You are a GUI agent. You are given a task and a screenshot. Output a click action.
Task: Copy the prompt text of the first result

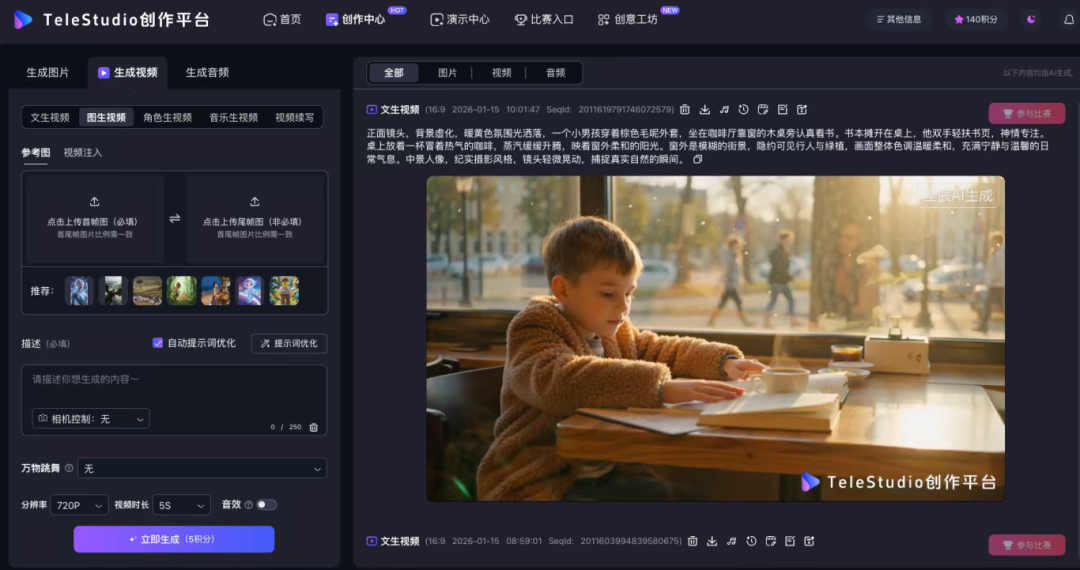(698, 159)
